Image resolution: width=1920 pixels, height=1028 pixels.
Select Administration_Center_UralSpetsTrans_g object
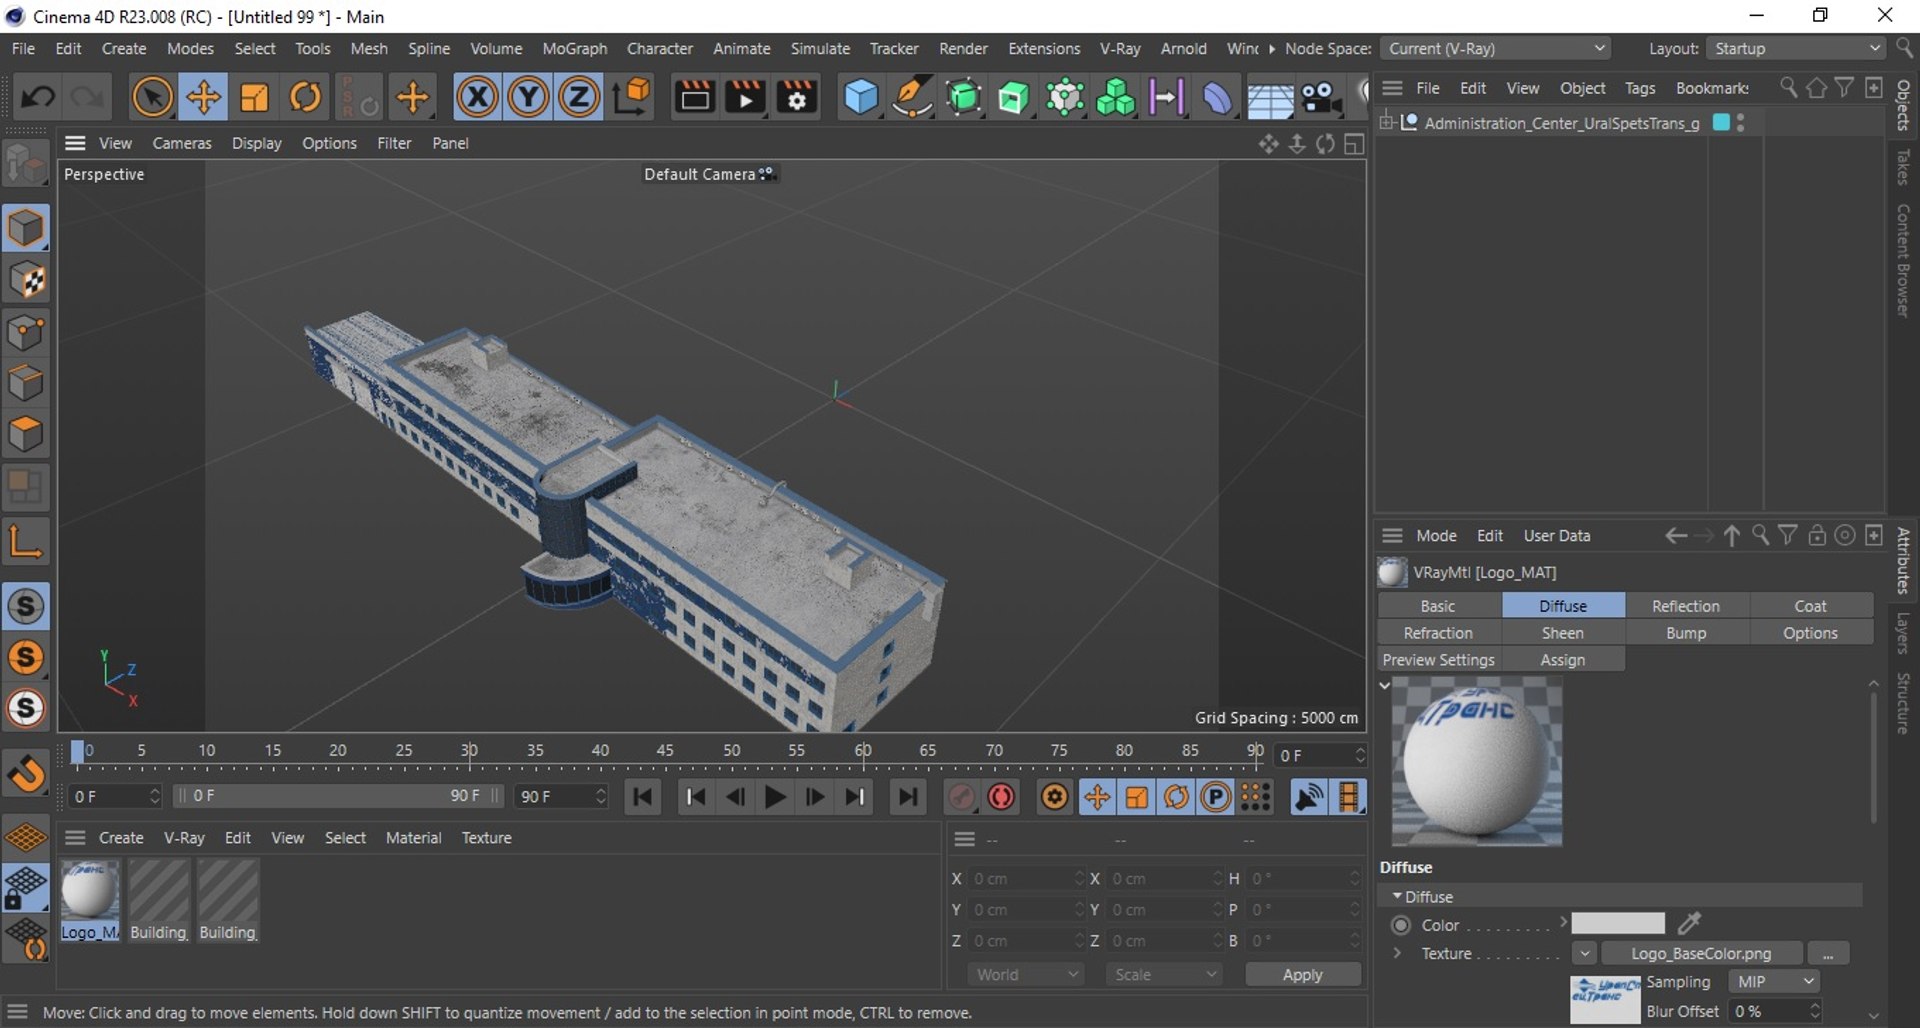pos(1561,123)
